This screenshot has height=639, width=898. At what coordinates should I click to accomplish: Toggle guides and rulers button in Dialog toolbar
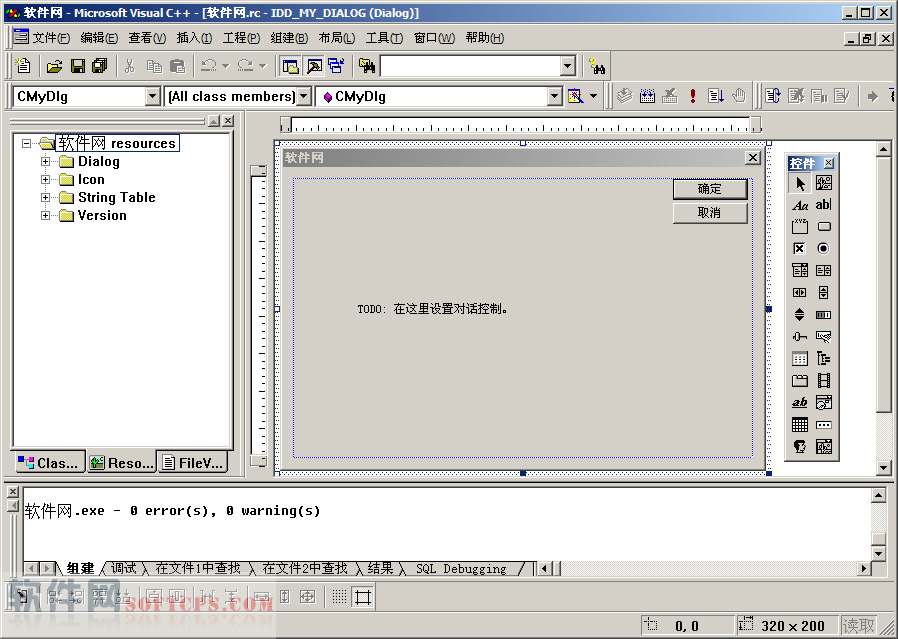click(x=363, y=597)
